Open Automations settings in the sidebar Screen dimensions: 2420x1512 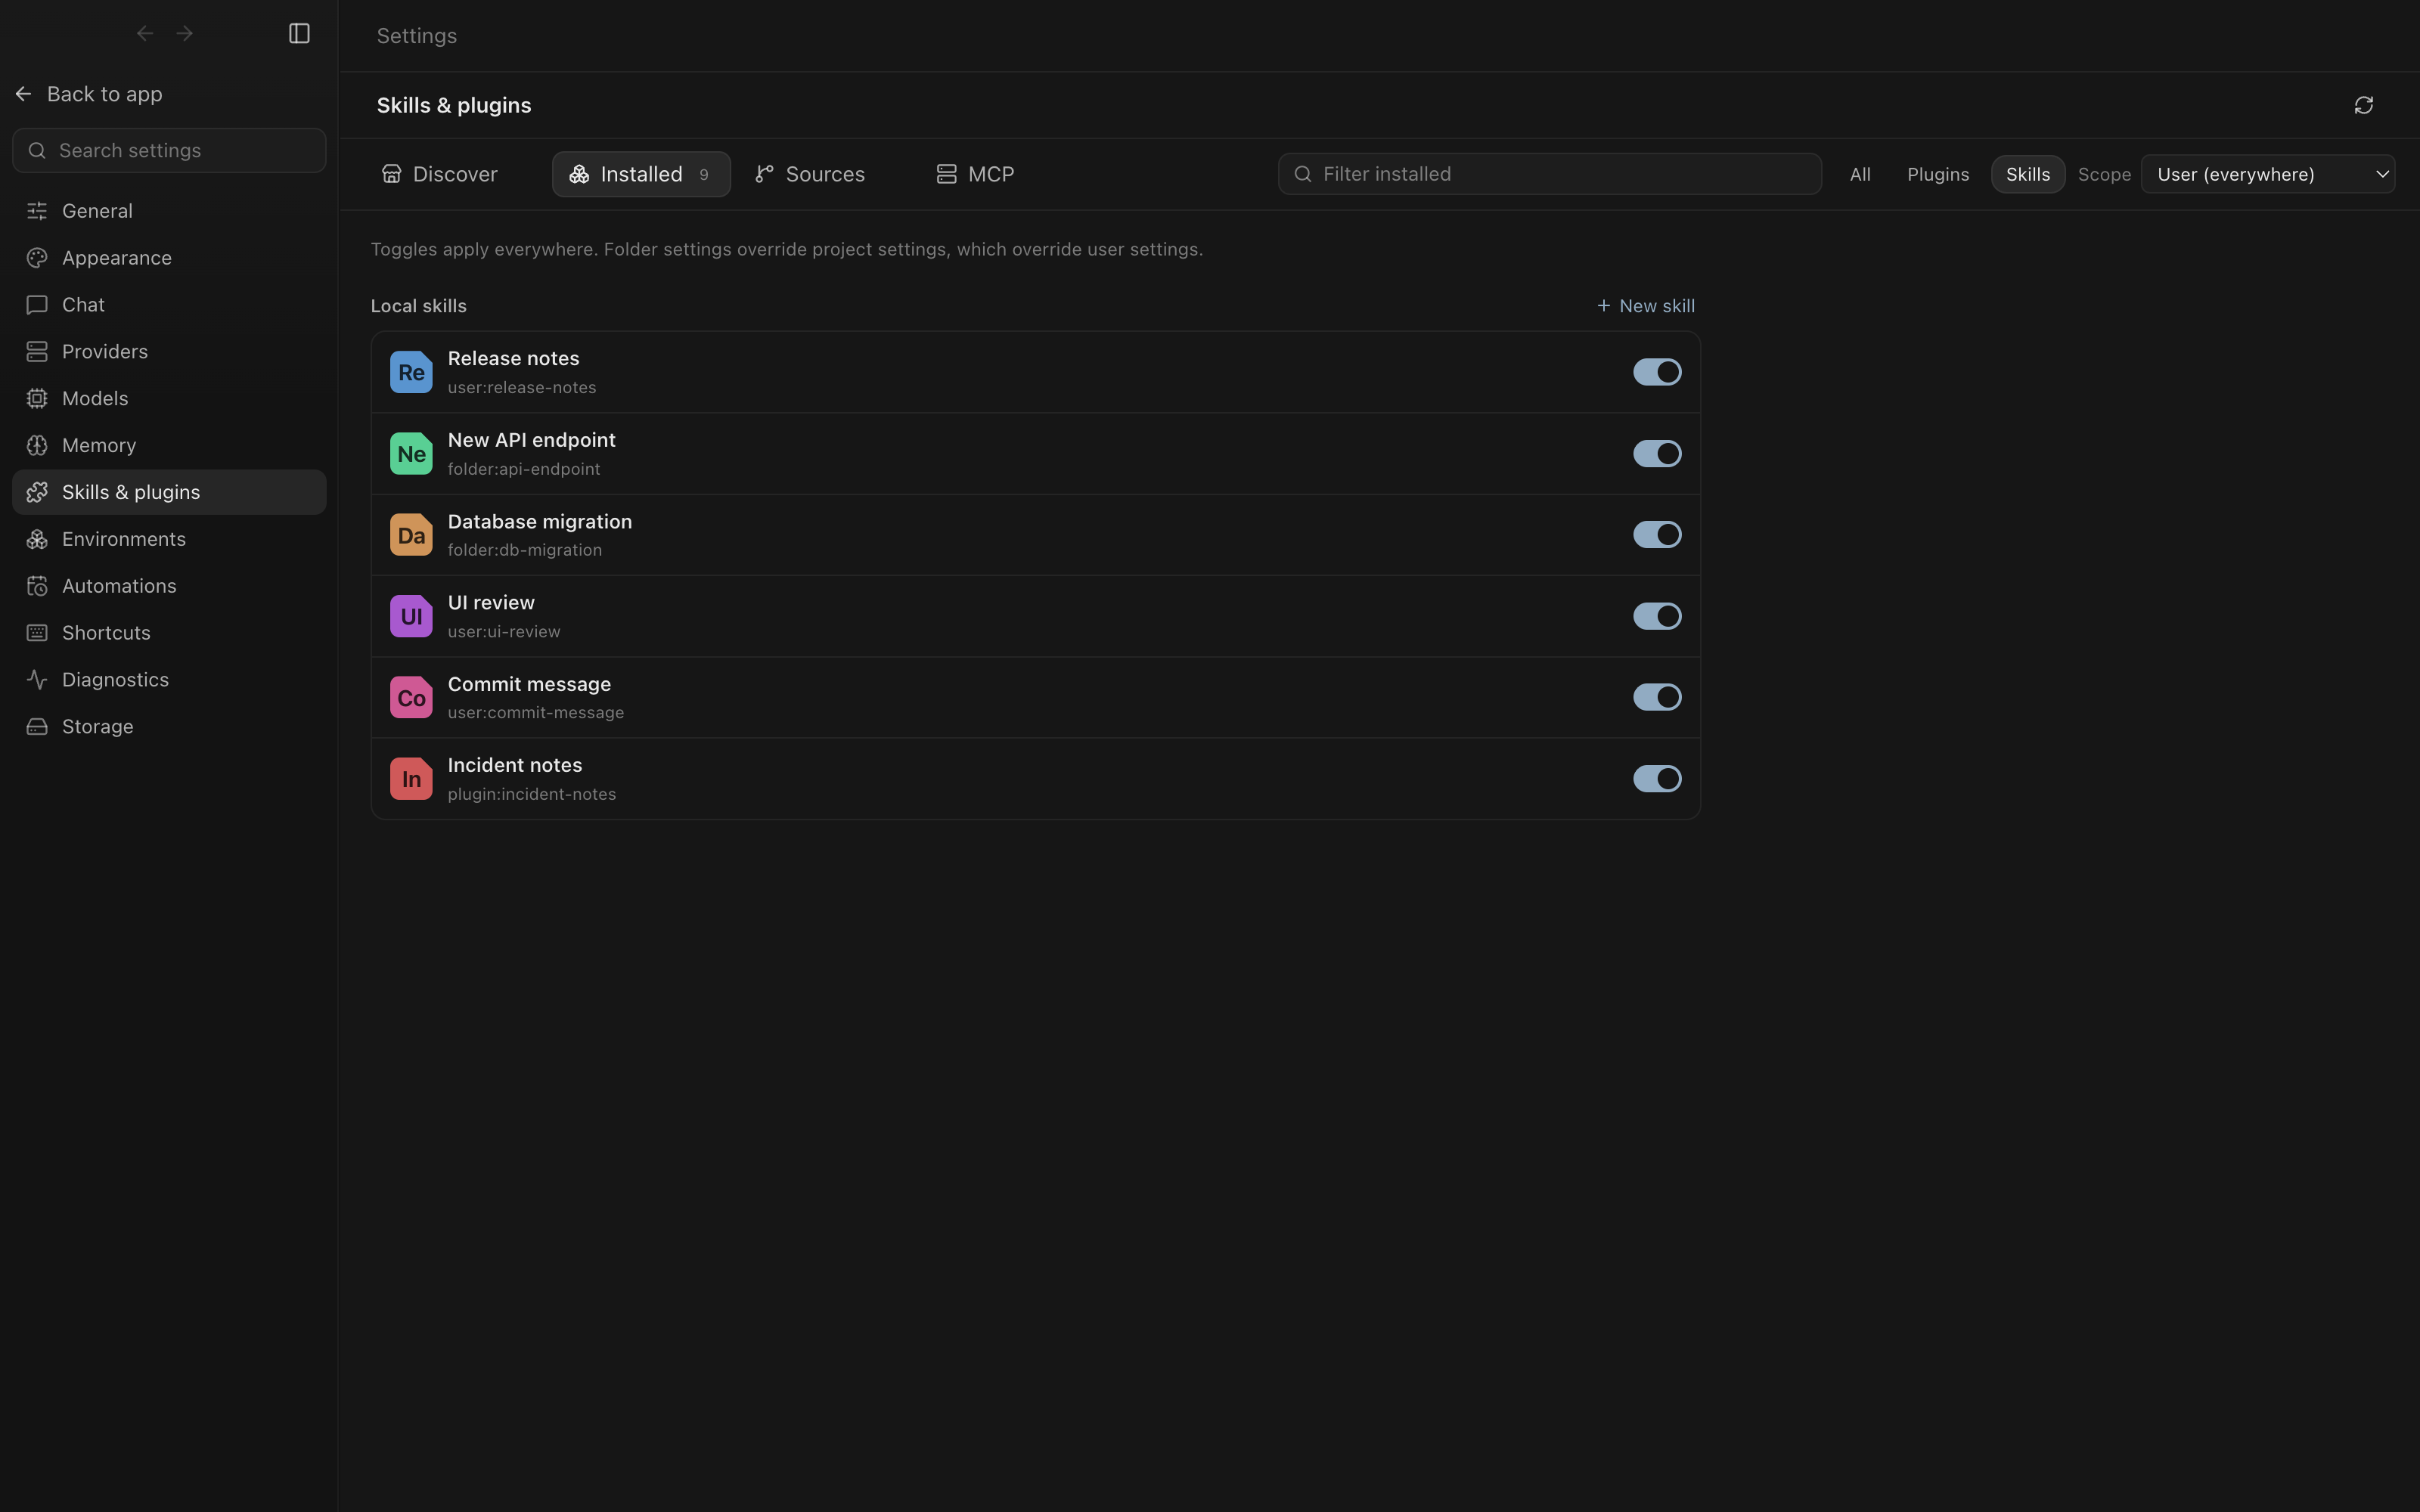click(x=169, y=586)
